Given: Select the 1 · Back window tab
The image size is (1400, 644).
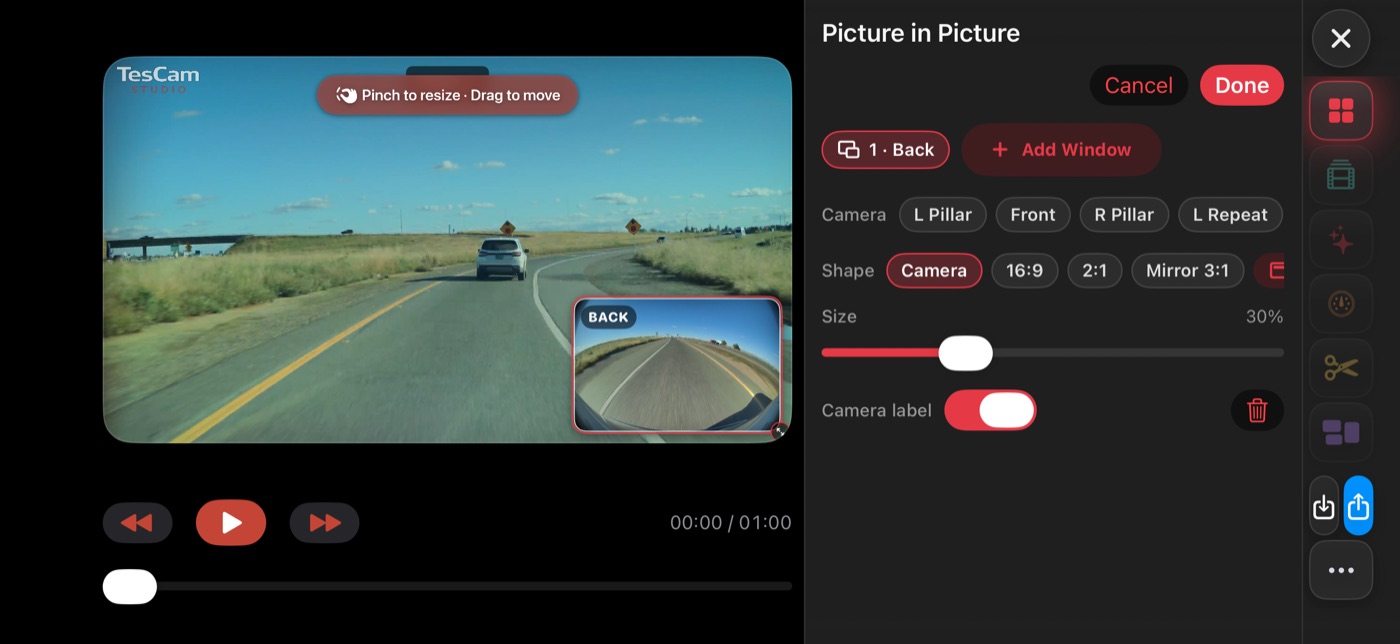Looking at the screenshot, I should pyautogui.click(x=886, y=150).
